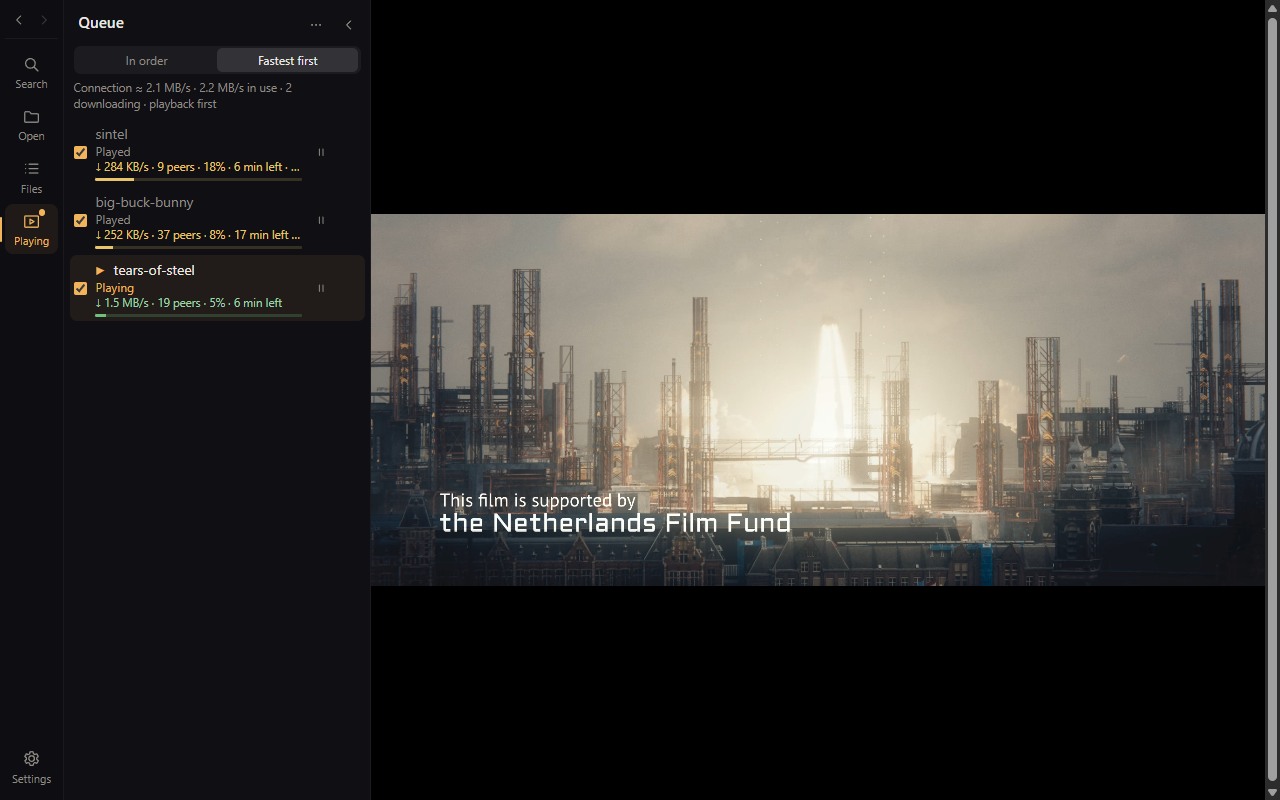The width and height of the screenshot is (1280, 800).
Task: Go back with the left arrow
Action: point(19,20)
